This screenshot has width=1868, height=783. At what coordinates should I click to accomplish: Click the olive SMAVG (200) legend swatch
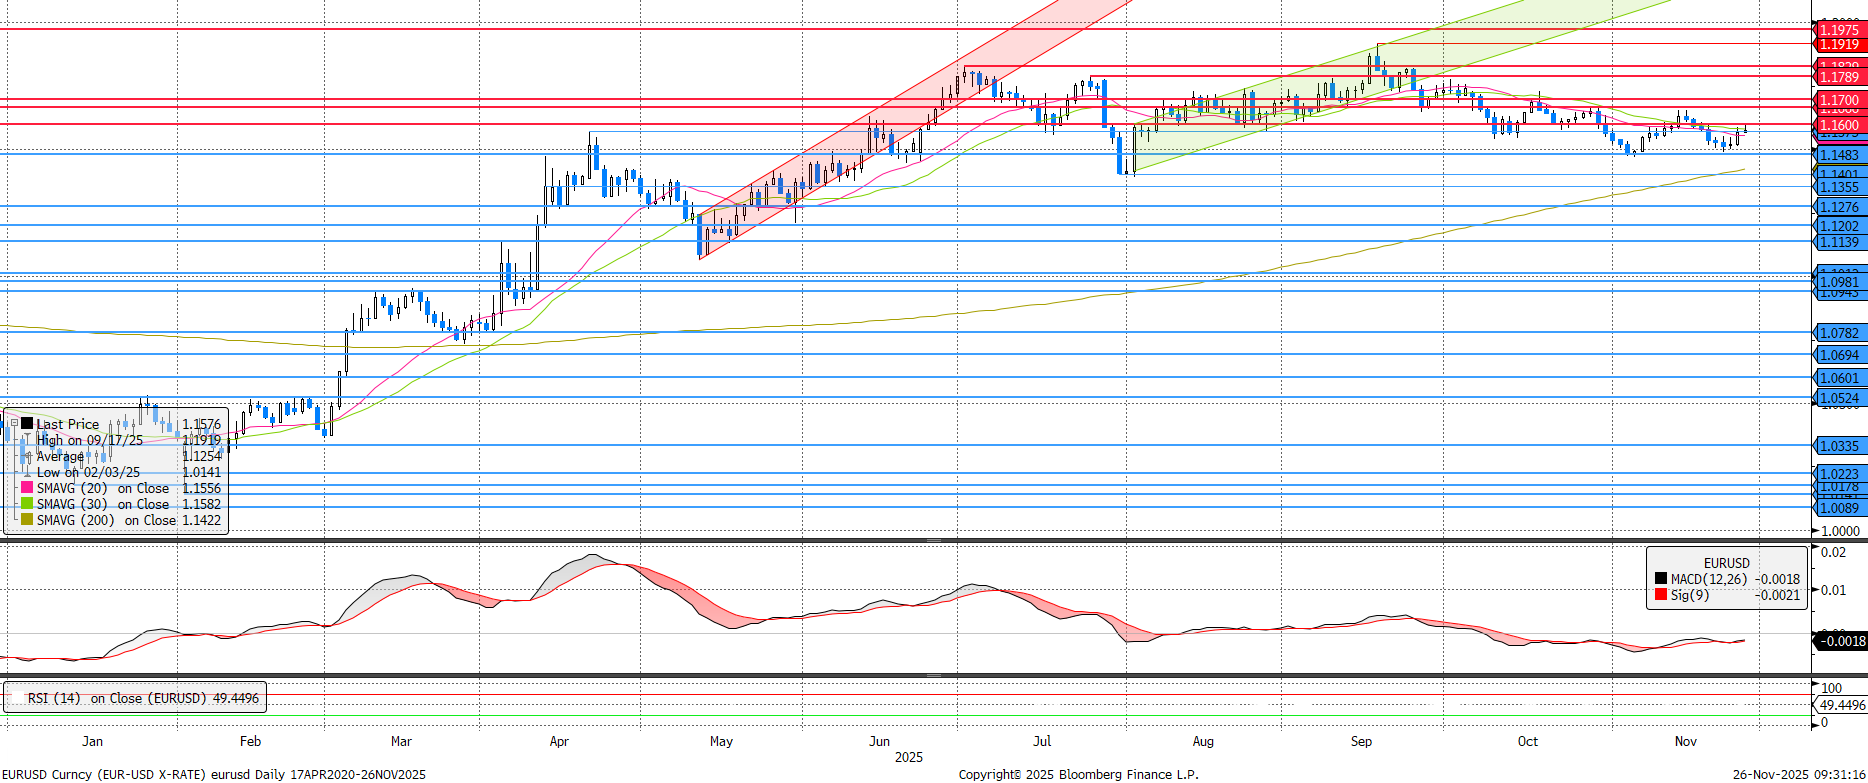pyautogui.click(x=27, y=520)
